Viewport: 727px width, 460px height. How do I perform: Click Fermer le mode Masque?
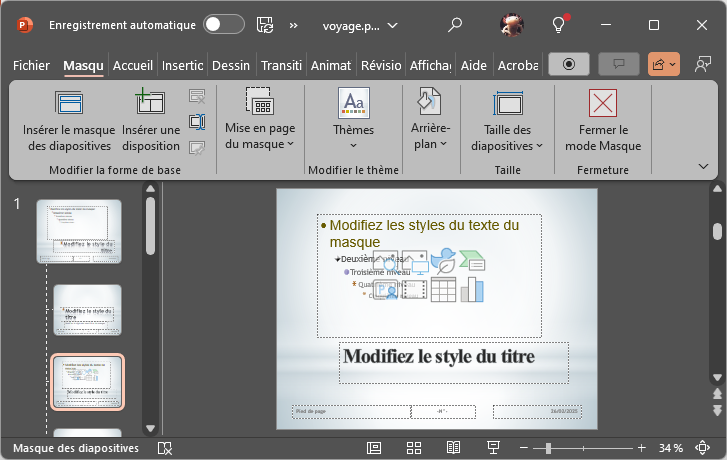[x=603, y=121]
